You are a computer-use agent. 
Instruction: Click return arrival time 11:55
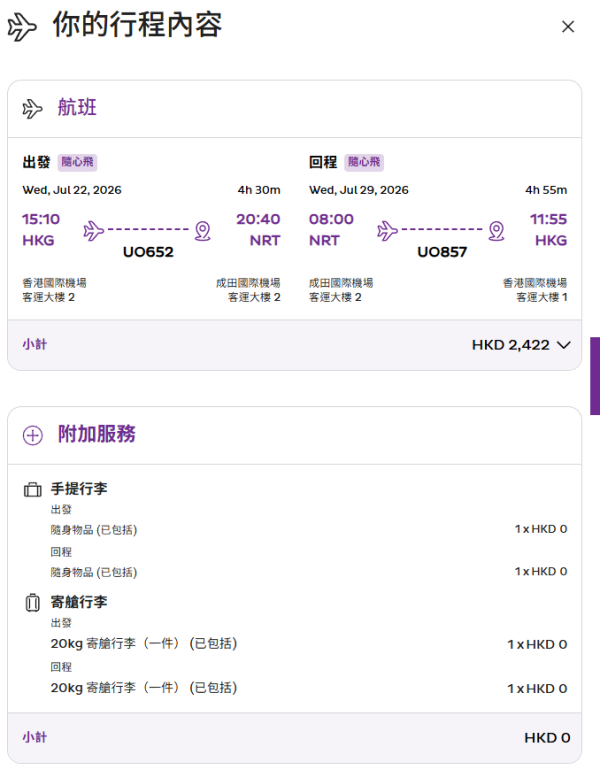548,219
